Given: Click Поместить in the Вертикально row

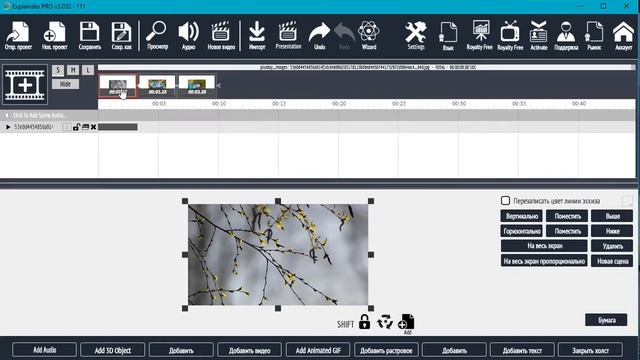Looking at the screenshot, I should [567, 216].
